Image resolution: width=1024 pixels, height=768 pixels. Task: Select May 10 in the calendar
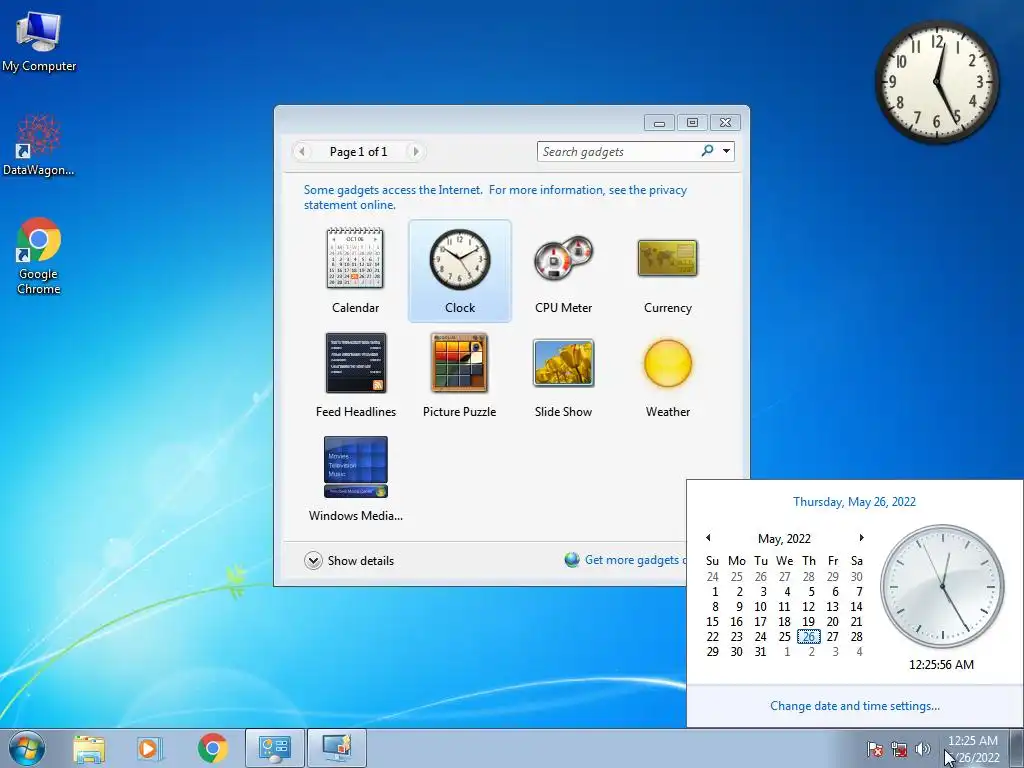coord(760,607)
